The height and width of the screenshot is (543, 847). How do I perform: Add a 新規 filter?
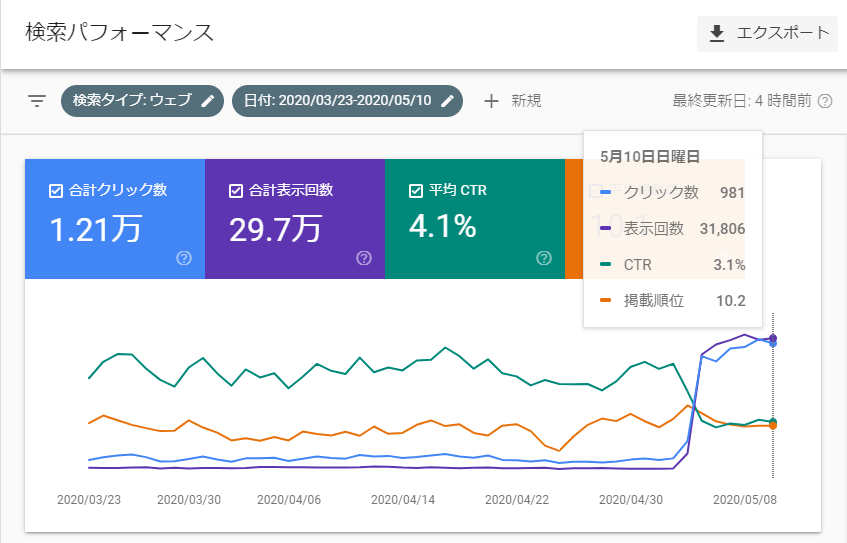pyautogui.click(x=513, y=101)
